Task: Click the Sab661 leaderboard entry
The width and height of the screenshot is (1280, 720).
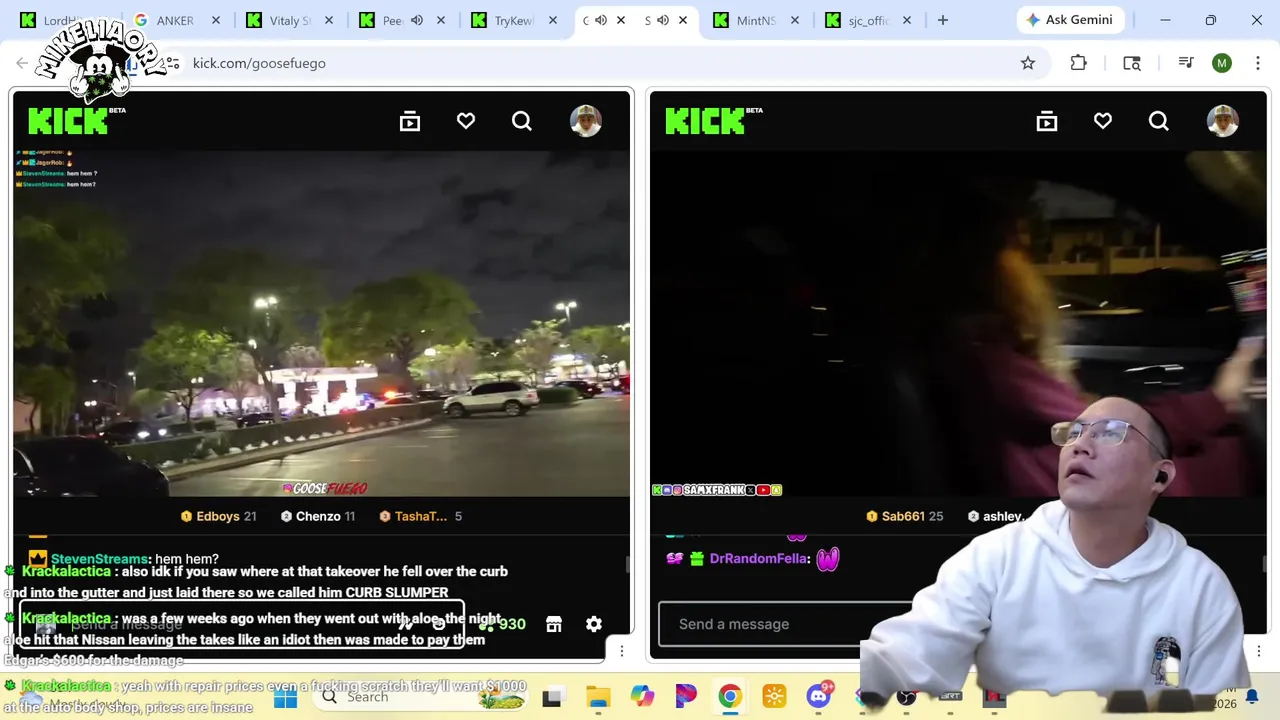Action: pyautogui.click(x=907, y=516)
